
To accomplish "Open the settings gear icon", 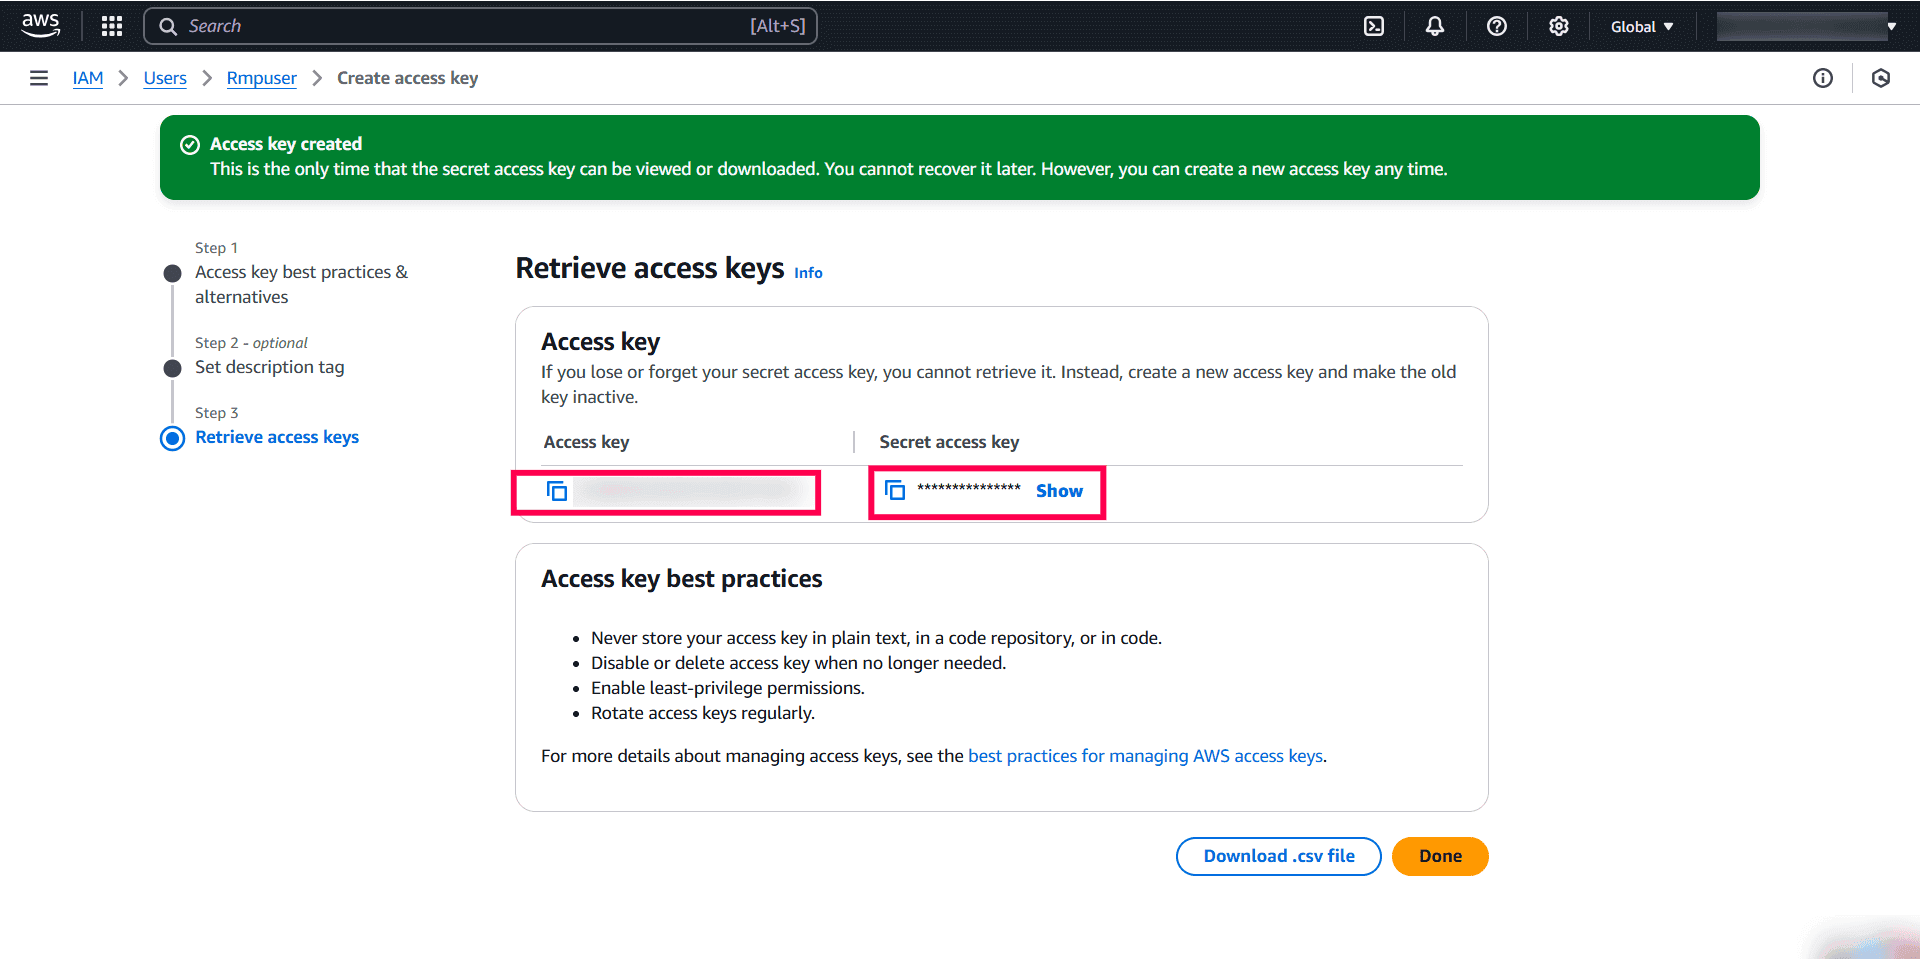I will [1559, 26].
